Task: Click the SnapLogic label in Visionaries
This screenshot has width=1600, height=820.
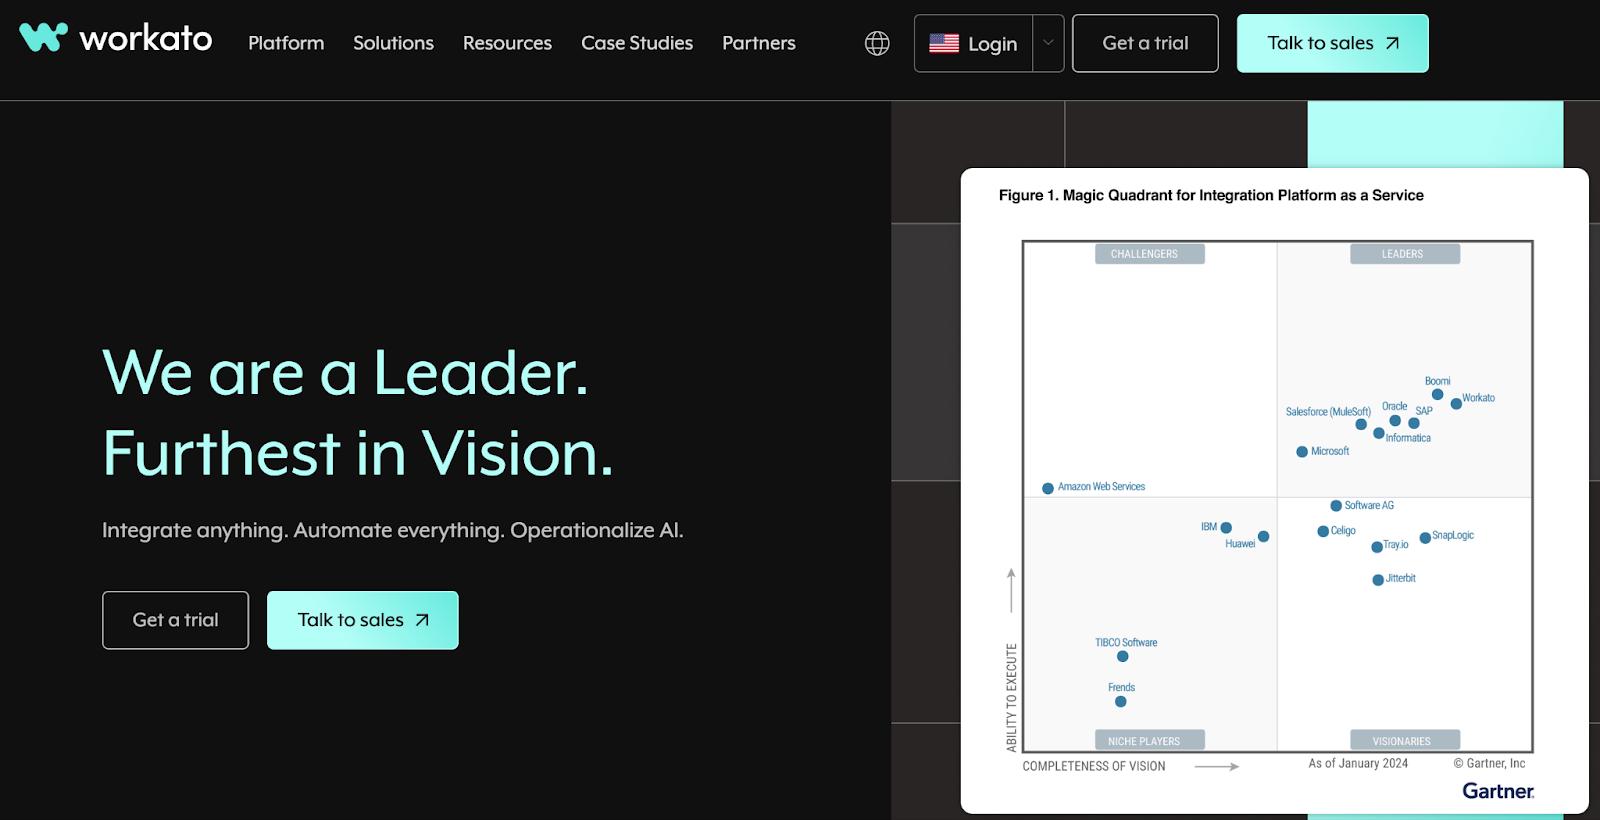Action: [1453, 535]
